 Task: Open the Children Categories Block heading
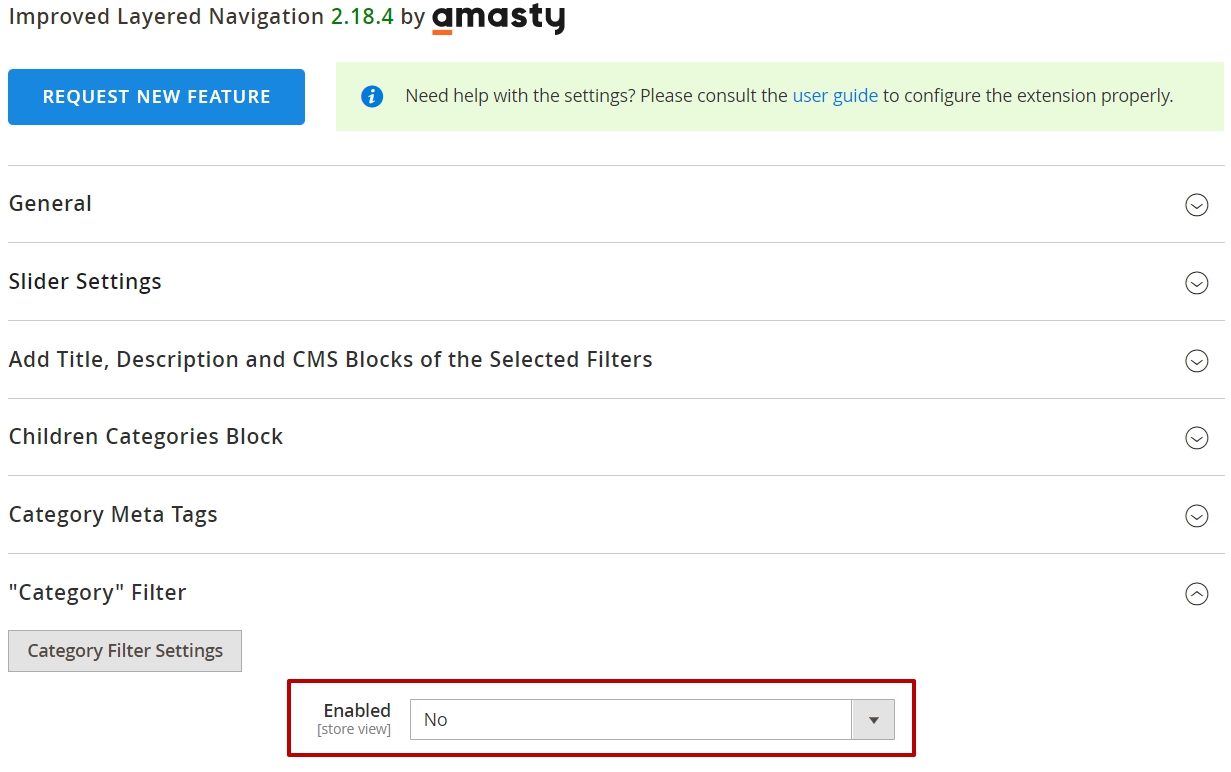146,437
